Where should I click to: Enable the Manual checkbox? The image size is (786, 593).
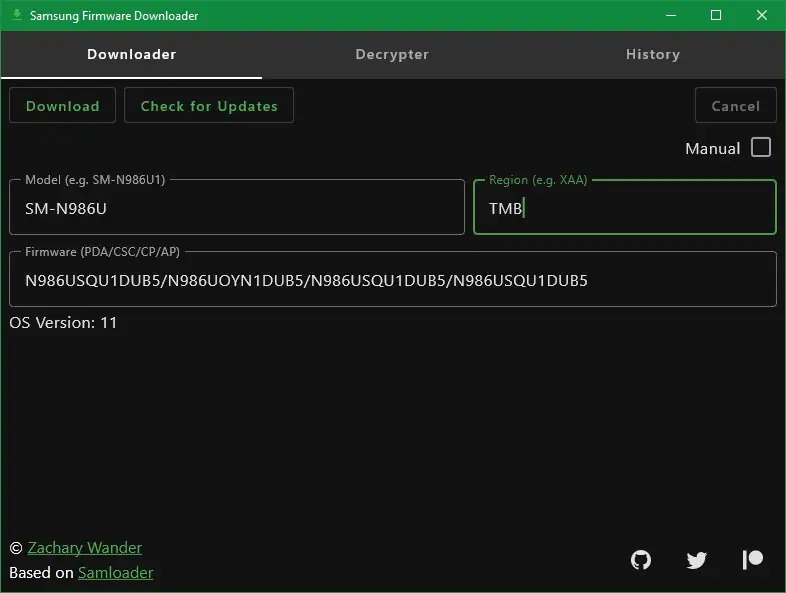pyautogui.click(x=761, y=148)
